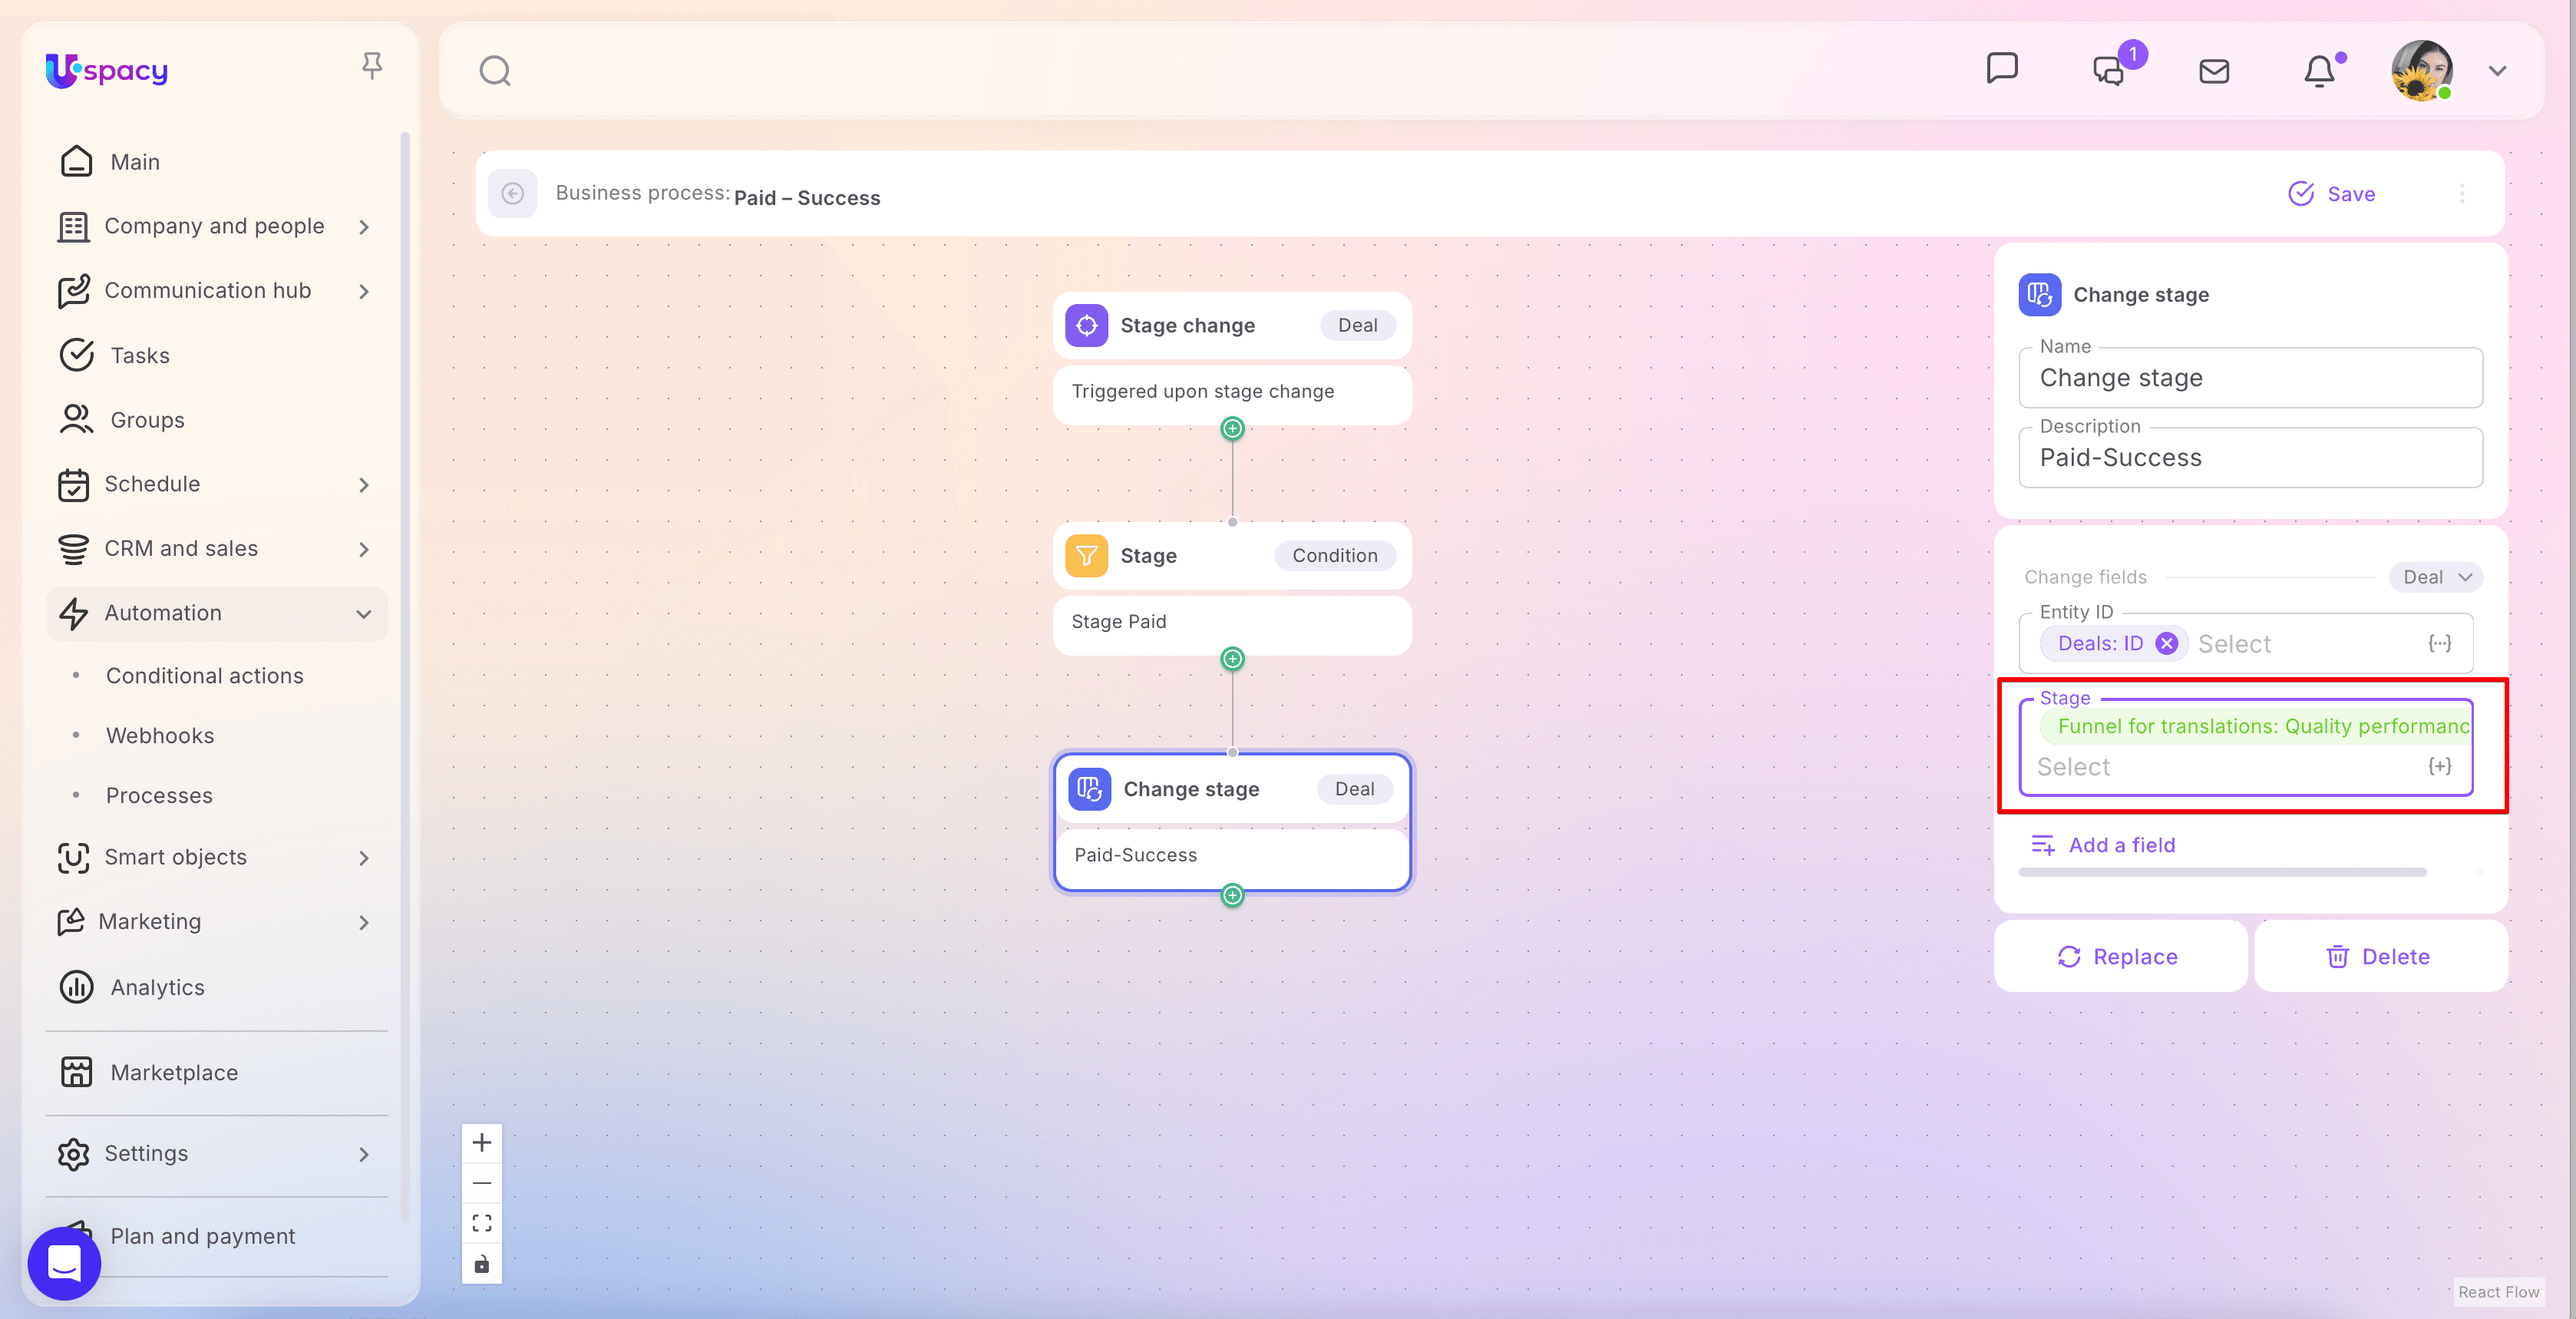The image size is (2576, 1319).
Task: Expand the CRM and sales submenu
Action: (x=364, y=549)
